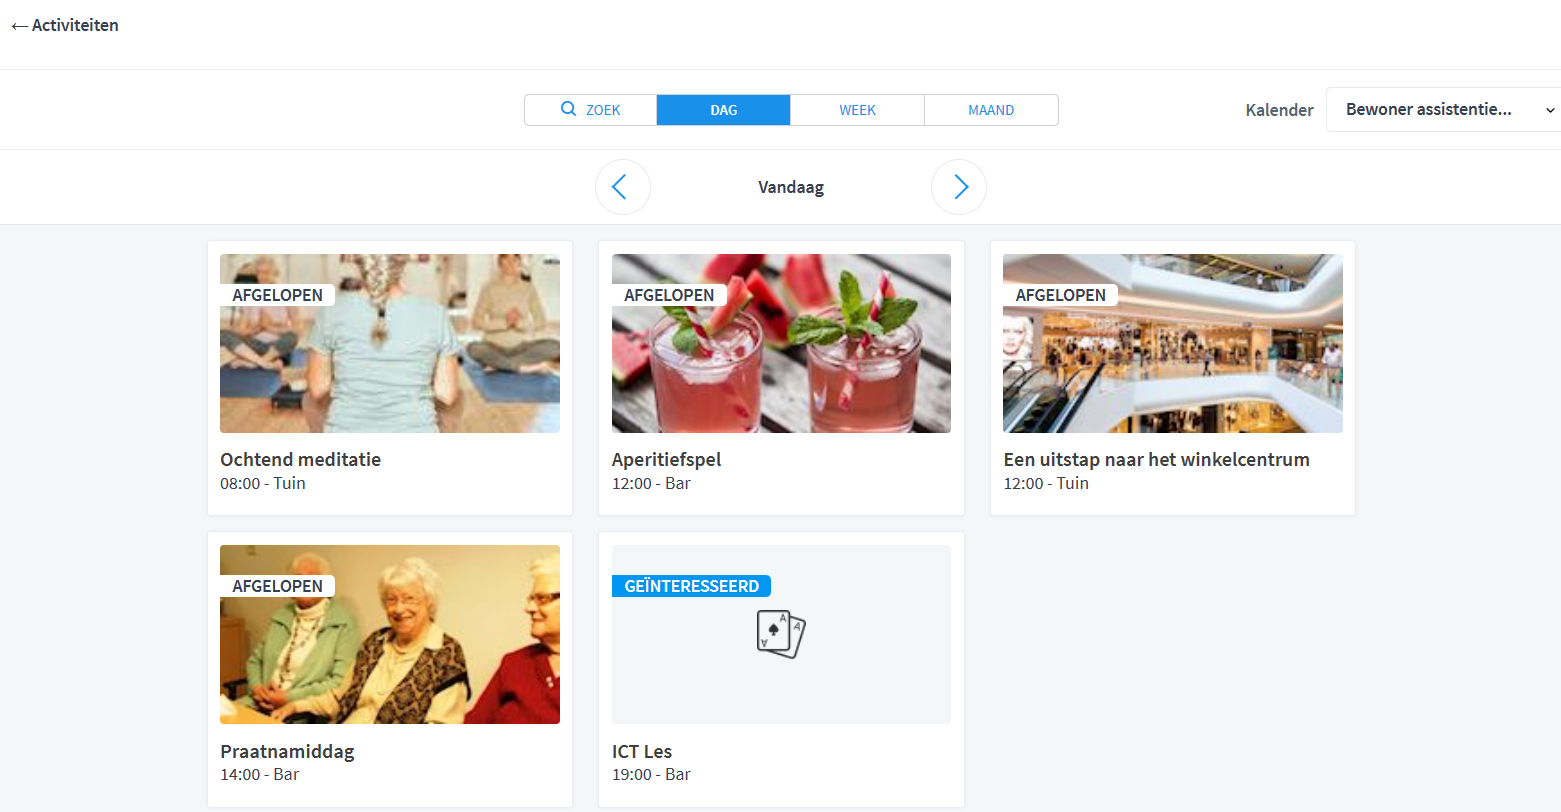Click the AFGELOPEN badge on Praatnamiddag

tap(277, 586)
